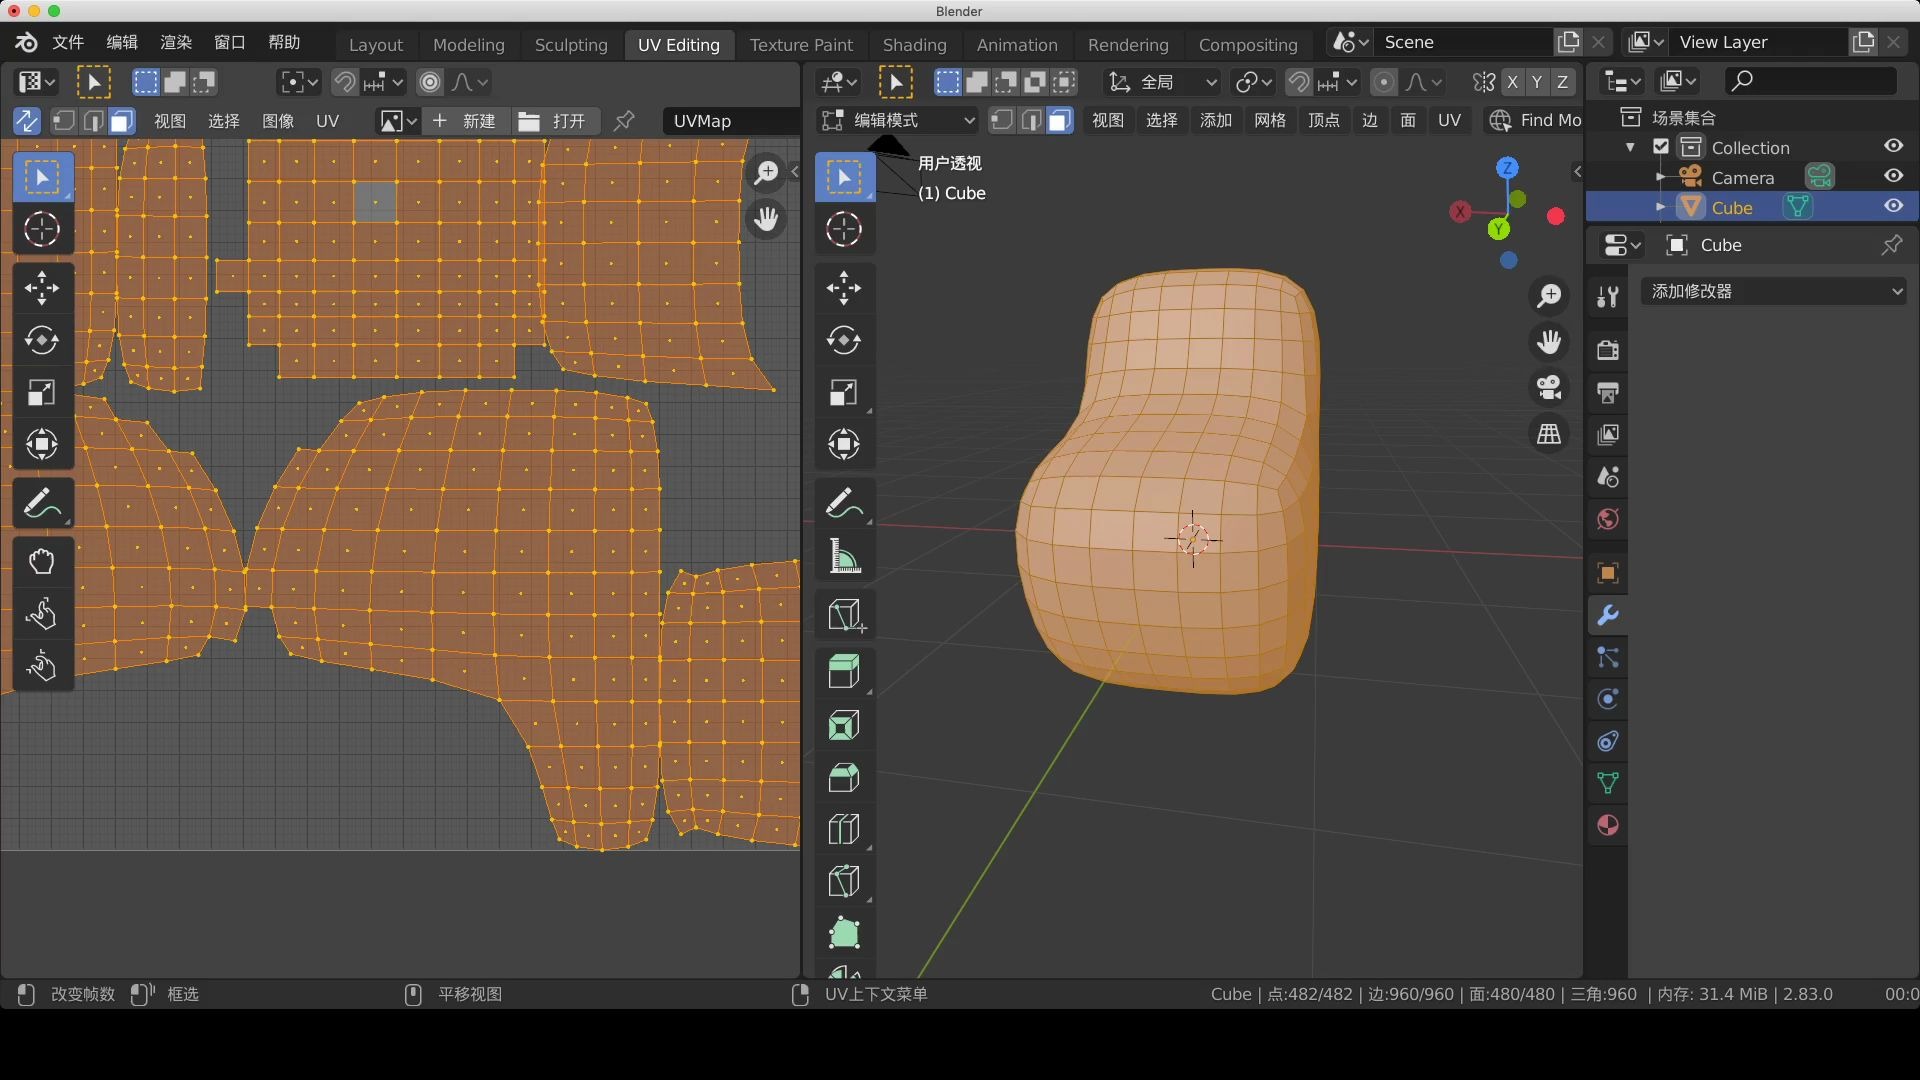
Task: Open the World properties tab
Action: click(x=1608, y=519)
